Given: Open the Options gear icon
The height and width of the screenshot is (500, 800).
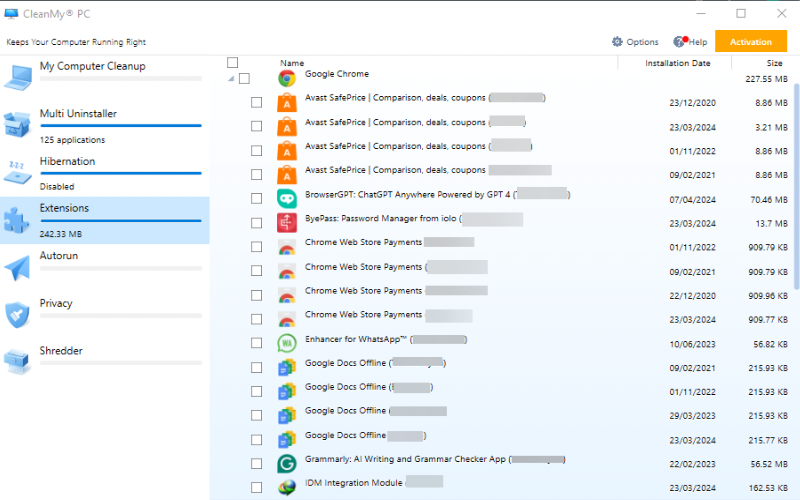Looking at the screenshot, I should click(x=617, y=42).
